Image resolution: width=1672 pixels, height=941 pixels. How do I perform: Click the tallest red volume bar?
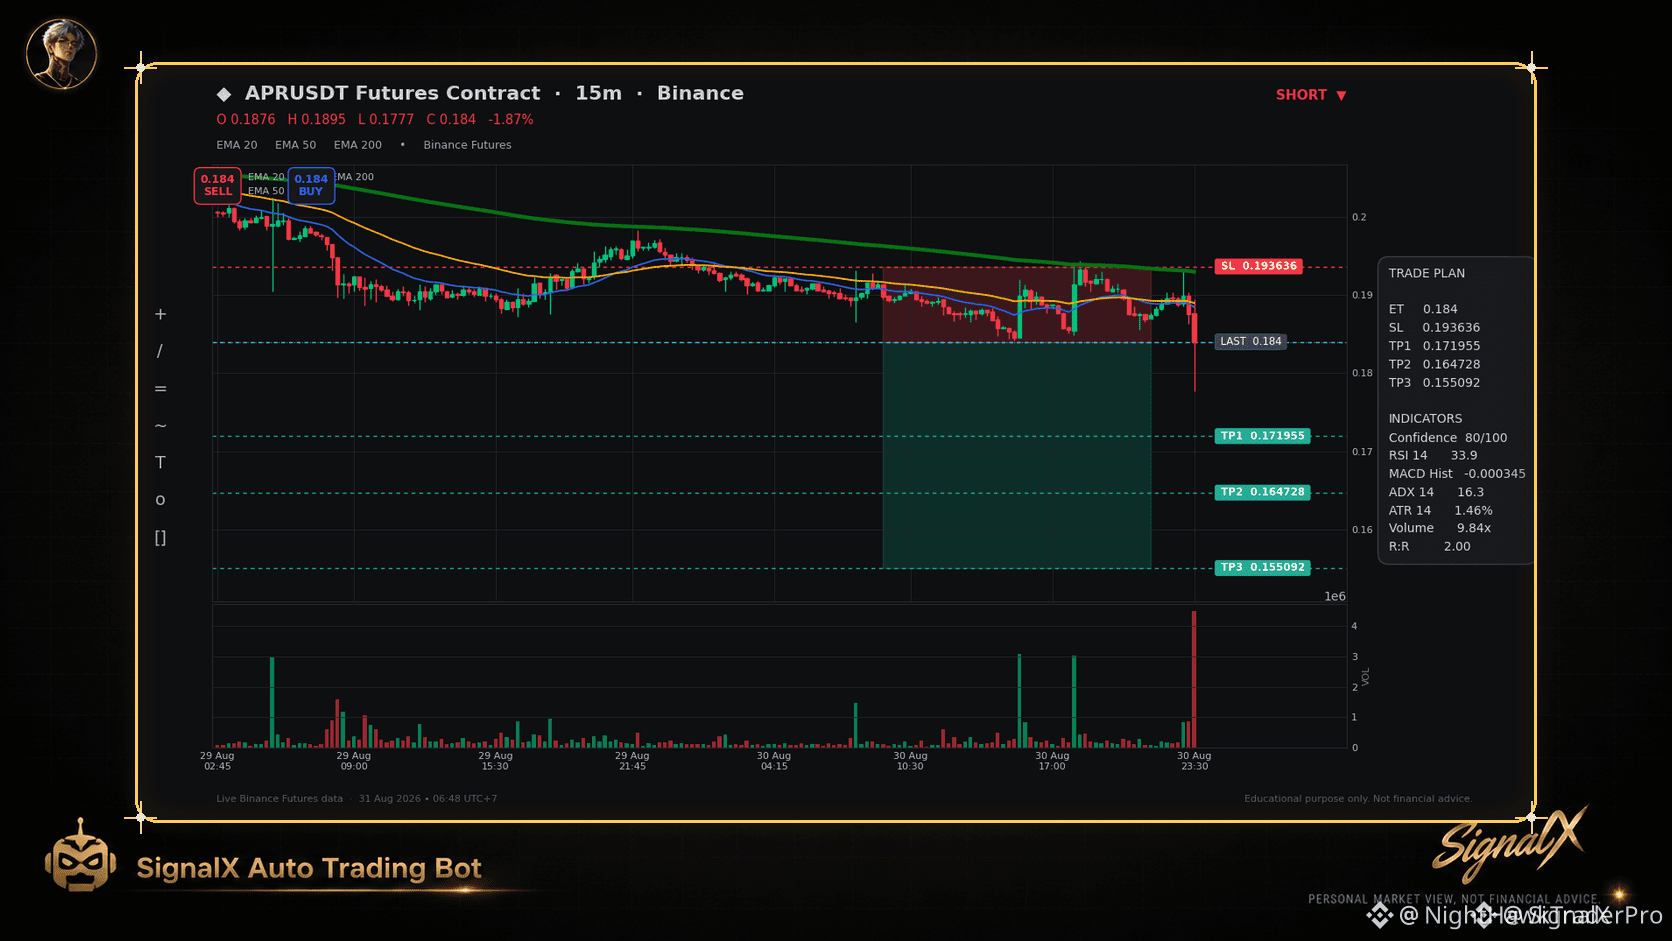(1194, 679)
